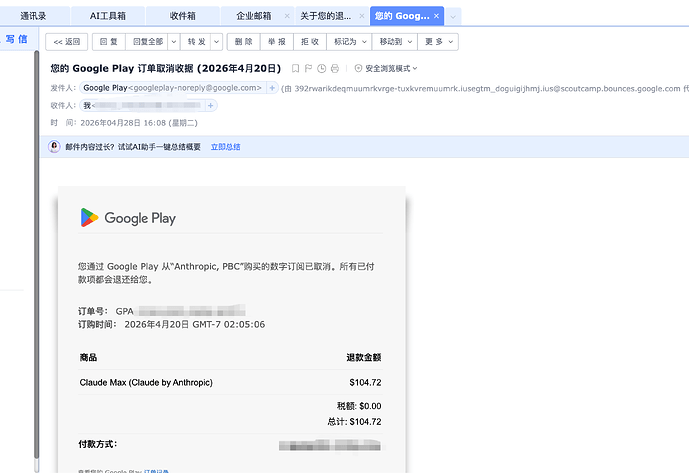The width and height of the screenshot is (689, 473).
Task: Click the 返回 back button
Action: [x=67, y=42]
